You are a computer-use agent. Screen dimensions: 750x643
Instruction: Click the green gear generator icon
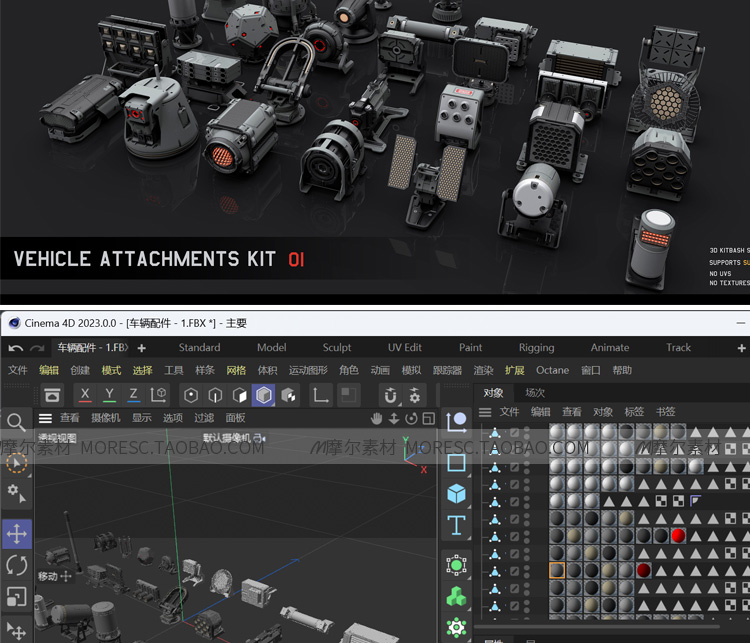(x=456, y=626)
